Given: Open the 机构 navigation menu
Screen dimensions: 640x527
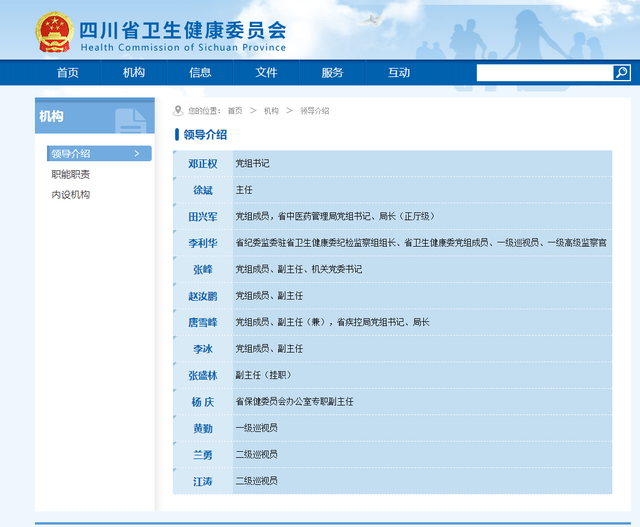Looking at the screenshot, I should coord(134,73).
